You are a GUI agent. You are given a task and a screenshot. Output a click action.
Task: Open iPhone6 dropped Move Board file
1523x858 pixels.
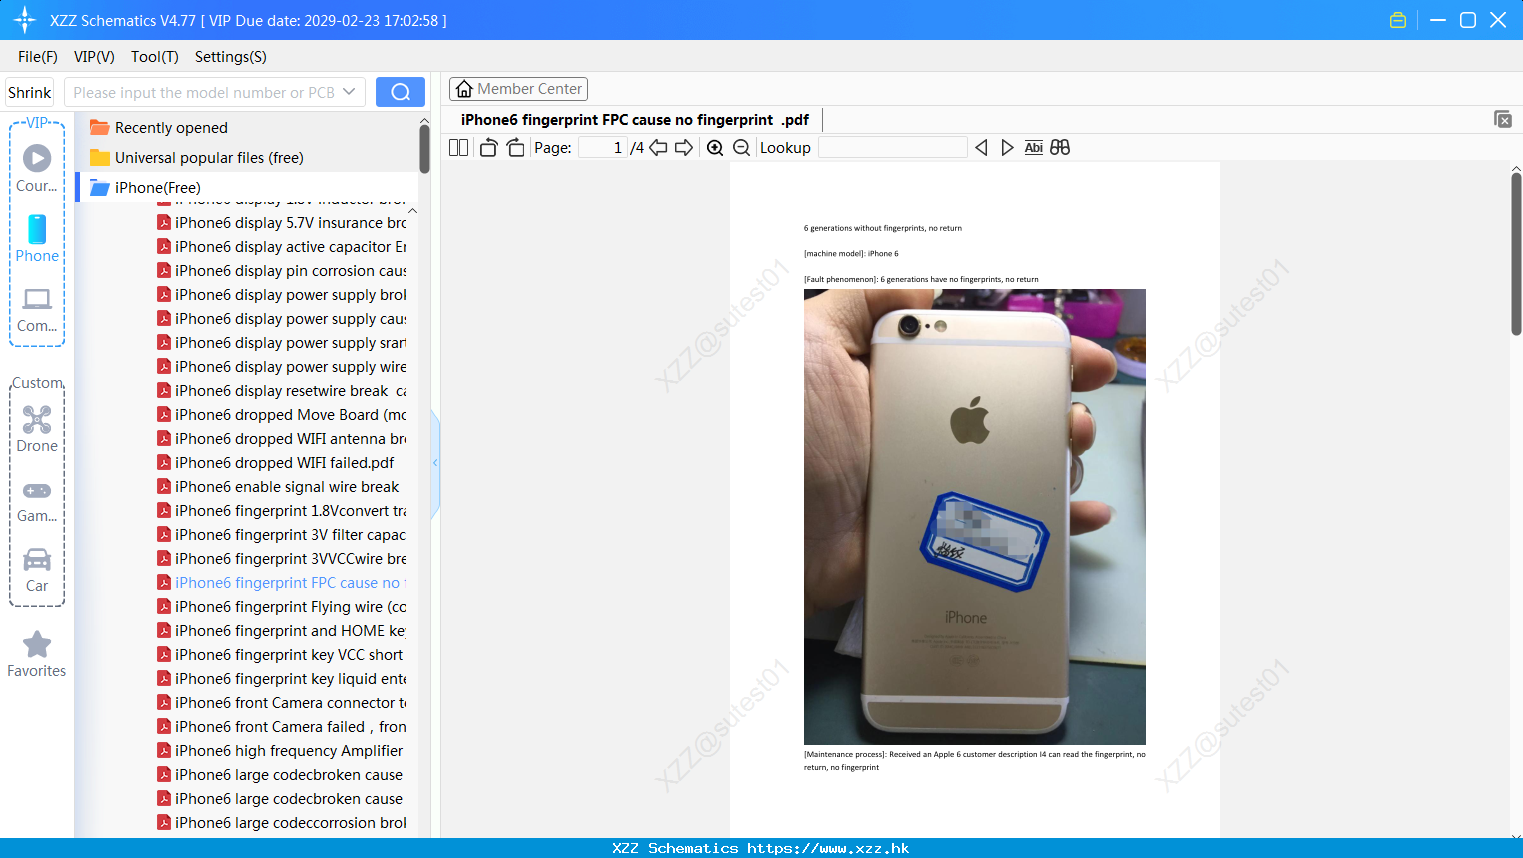coord(281,415)
